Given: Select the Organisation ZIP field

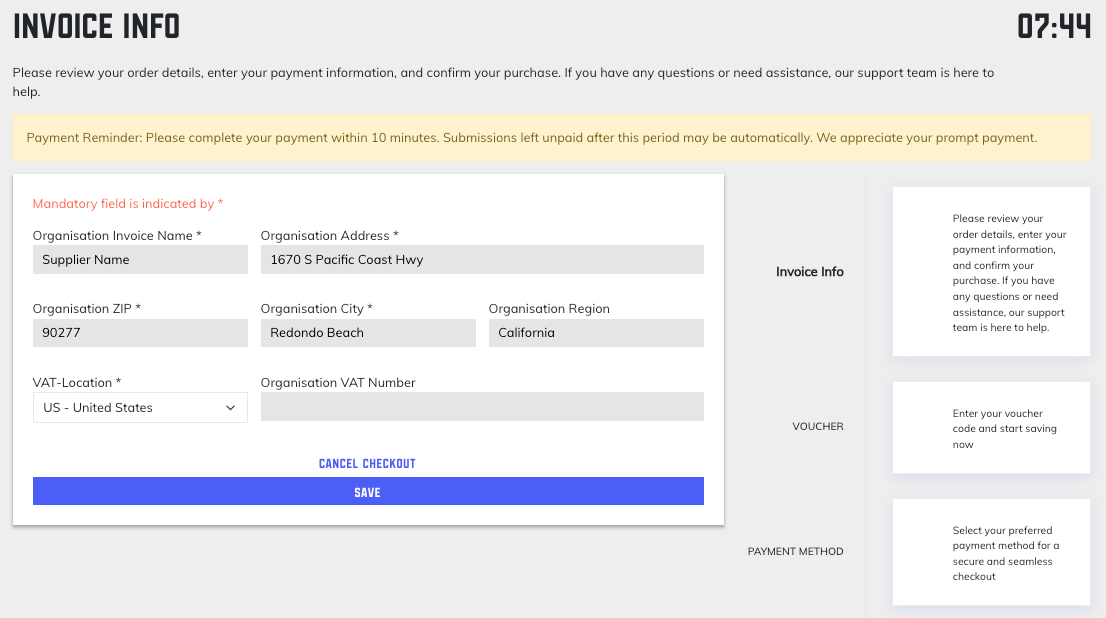Looking at the screenshot, I should (x=140, y=333).
